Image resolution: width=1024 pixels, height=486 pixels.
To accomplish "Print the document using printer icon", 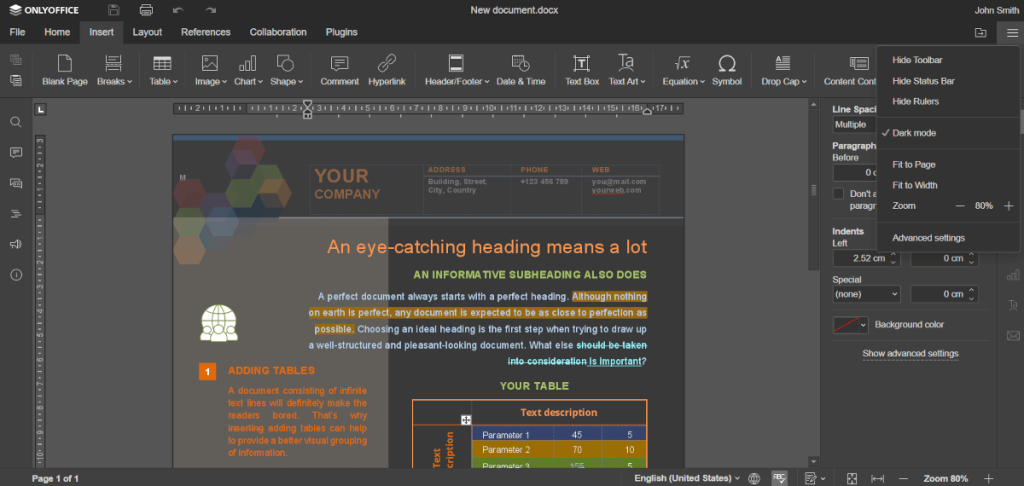I will 146,10.
